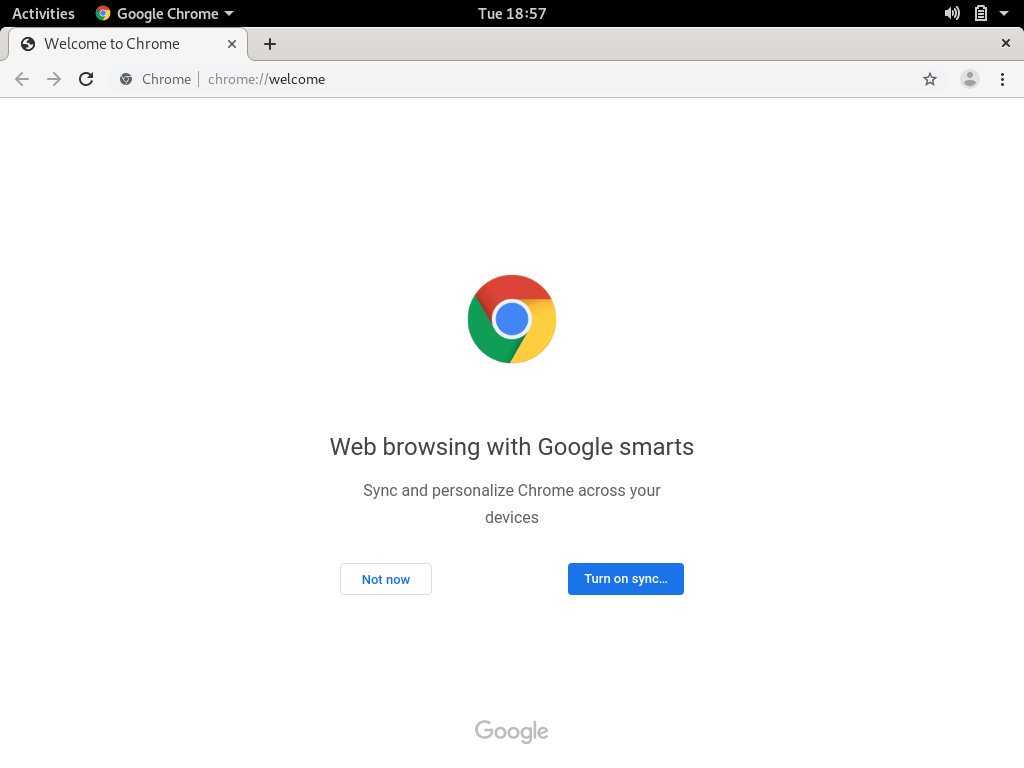Open a new tab with plus icon

270,44
